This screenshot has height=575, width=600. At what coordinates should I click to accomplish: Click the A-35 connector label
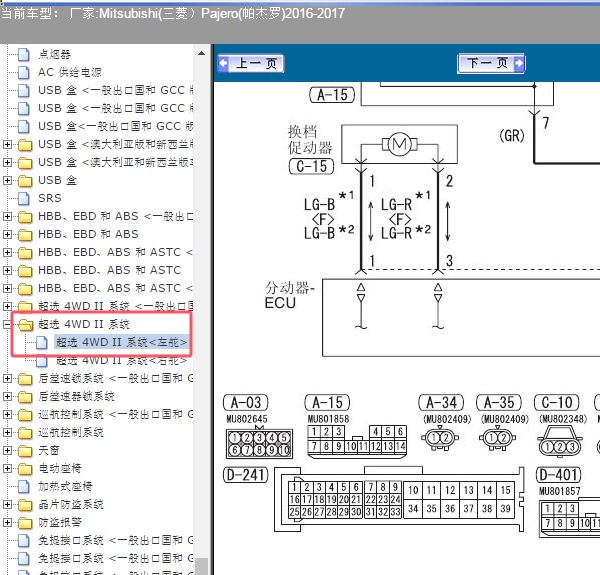pos(499,402)
